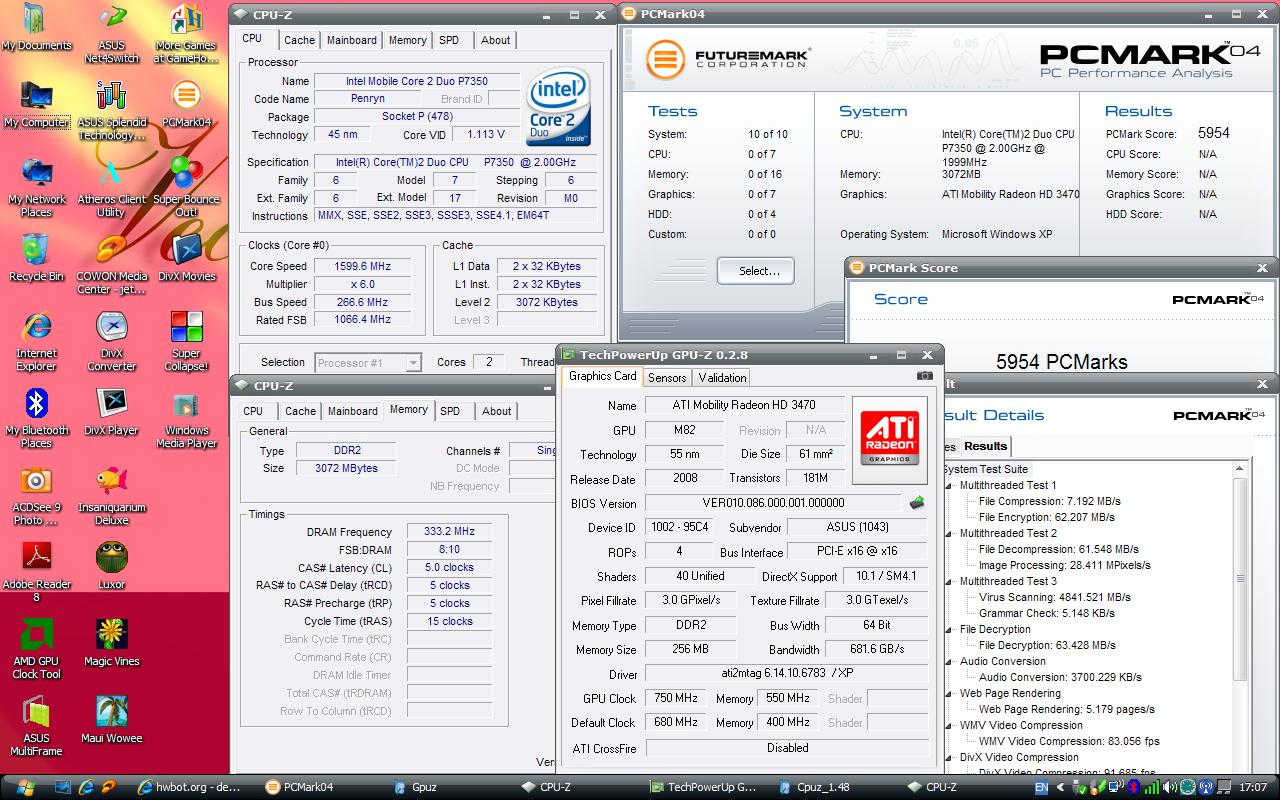Collapse the WMV Video Compression node
Screen dimensions: 1280x800
(x=949, y=725)
